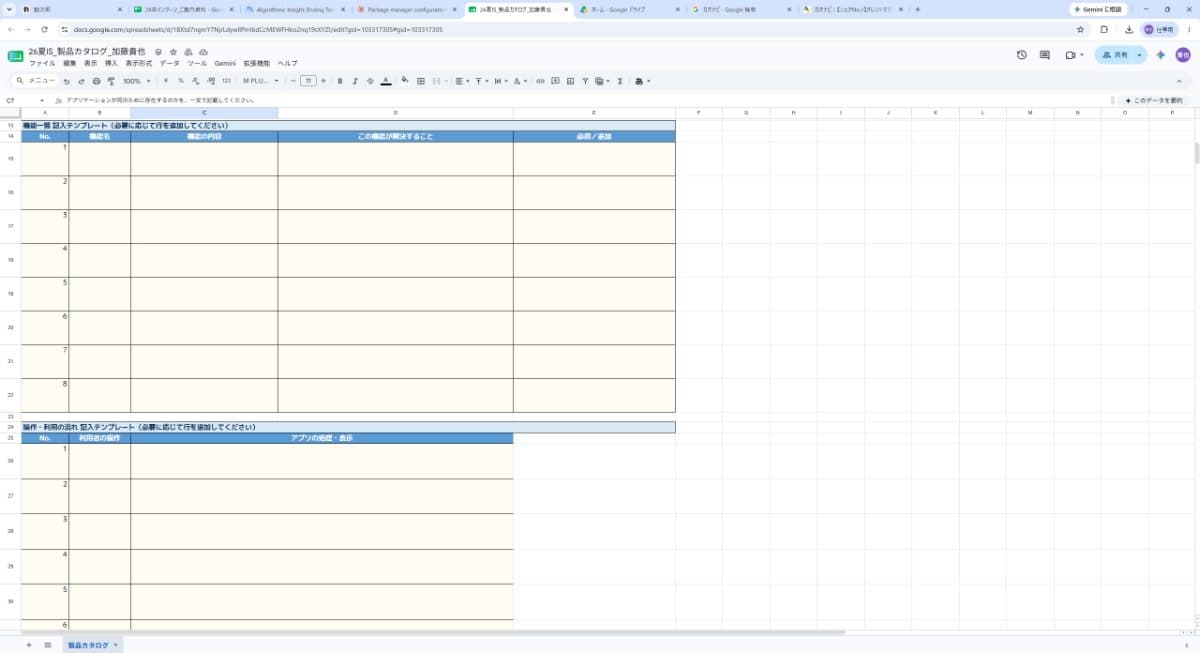Open the text rotation dropdown
Screen dimensions: 1200x653
519,81
